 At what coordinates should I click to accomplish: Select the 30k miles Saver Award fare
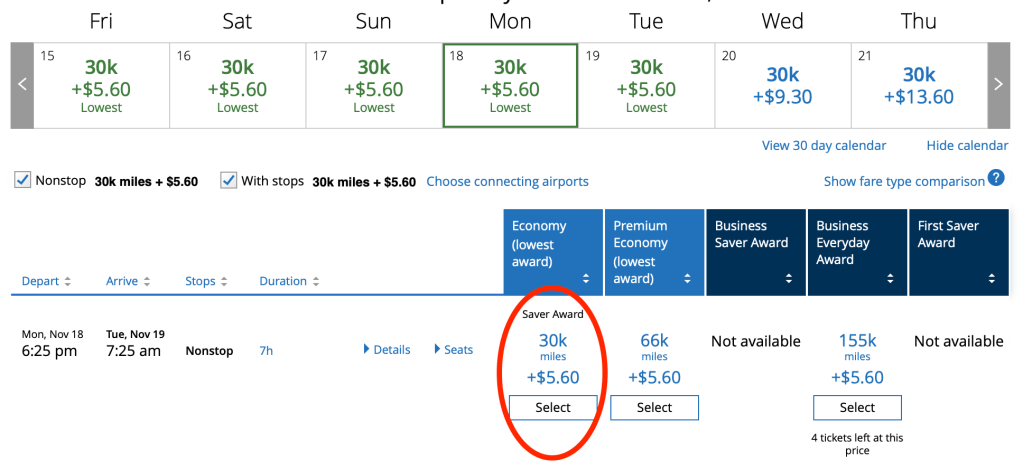[x=553, y=408]
